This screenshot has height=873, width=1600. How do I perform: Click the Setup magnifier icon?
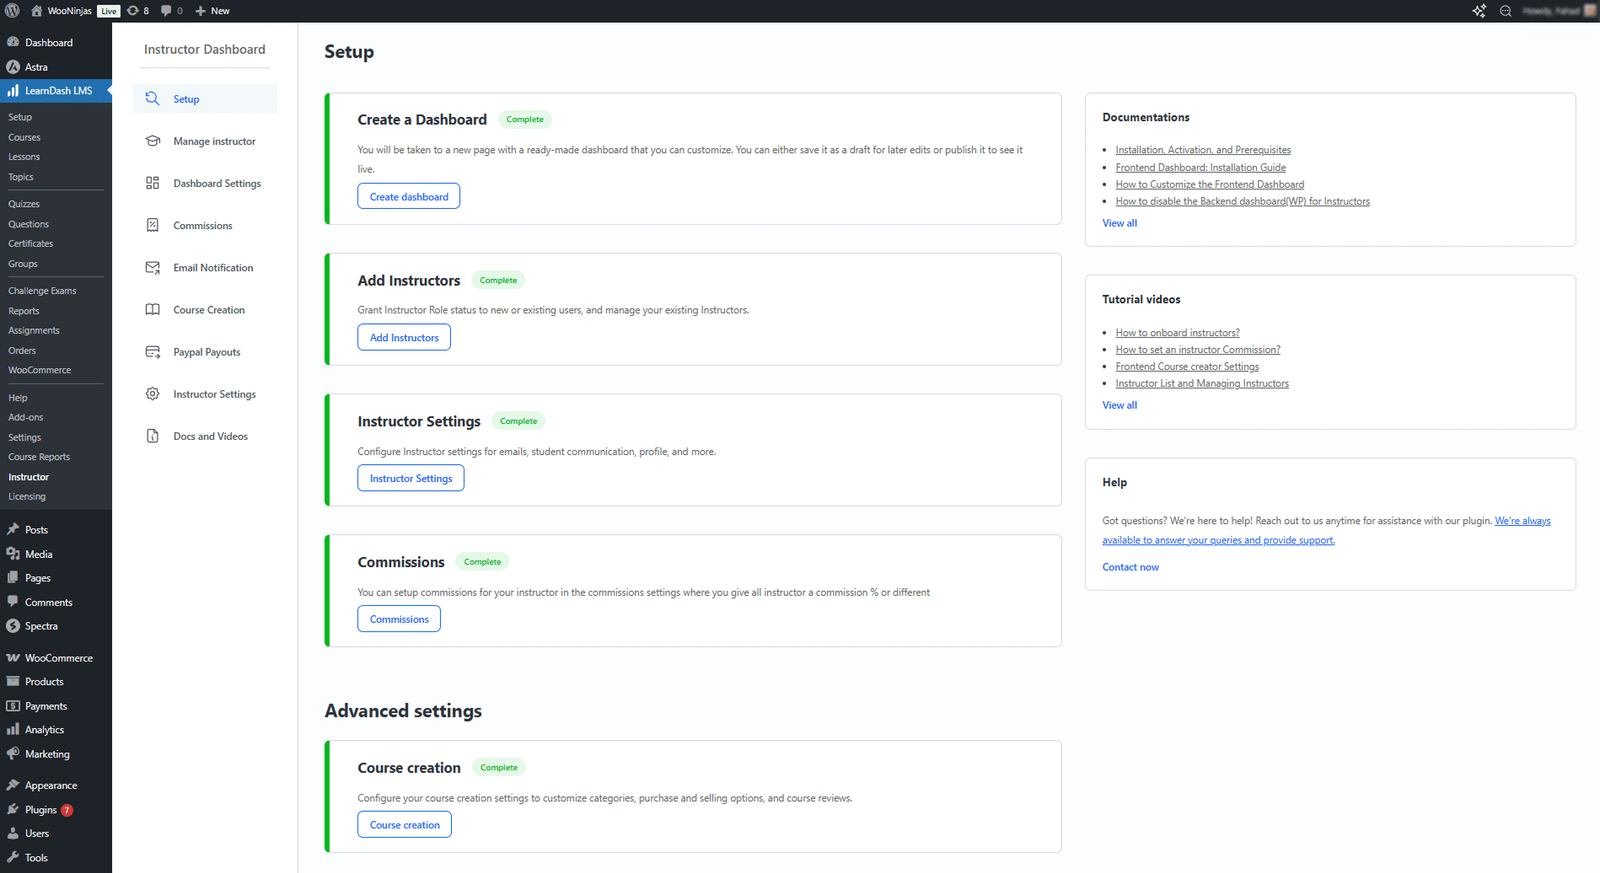pyautogui.click(x=152, y=98)
